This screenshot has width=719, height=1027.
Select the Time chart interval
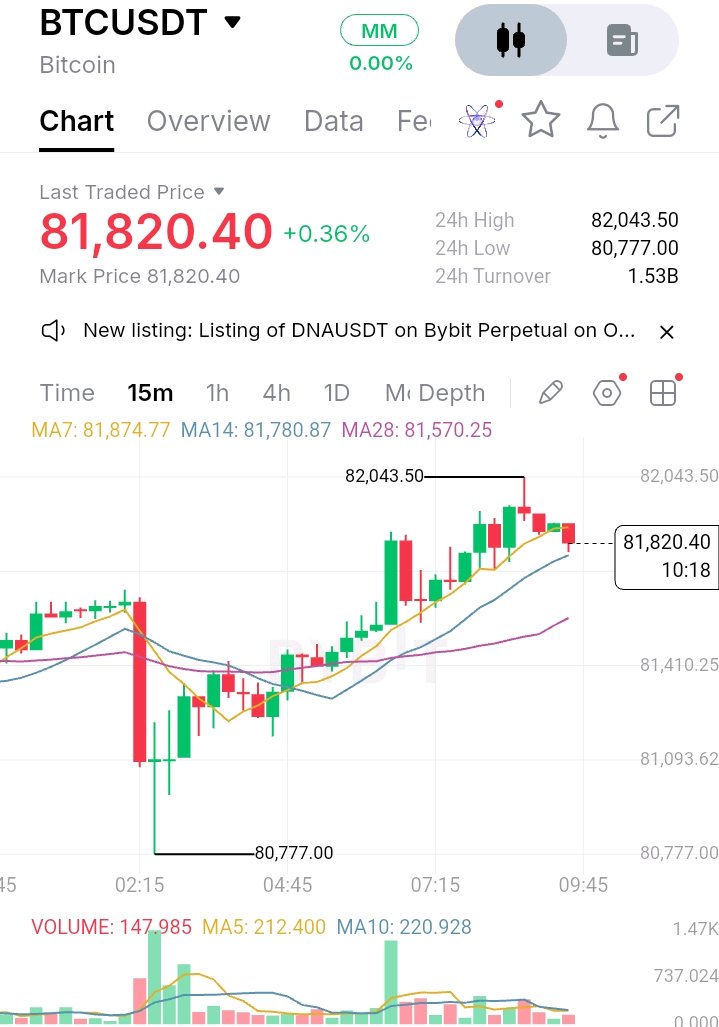67,393
